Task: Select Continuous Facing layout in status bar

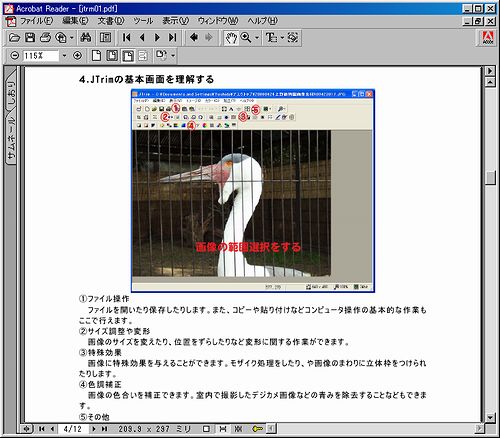Action: 238,429
